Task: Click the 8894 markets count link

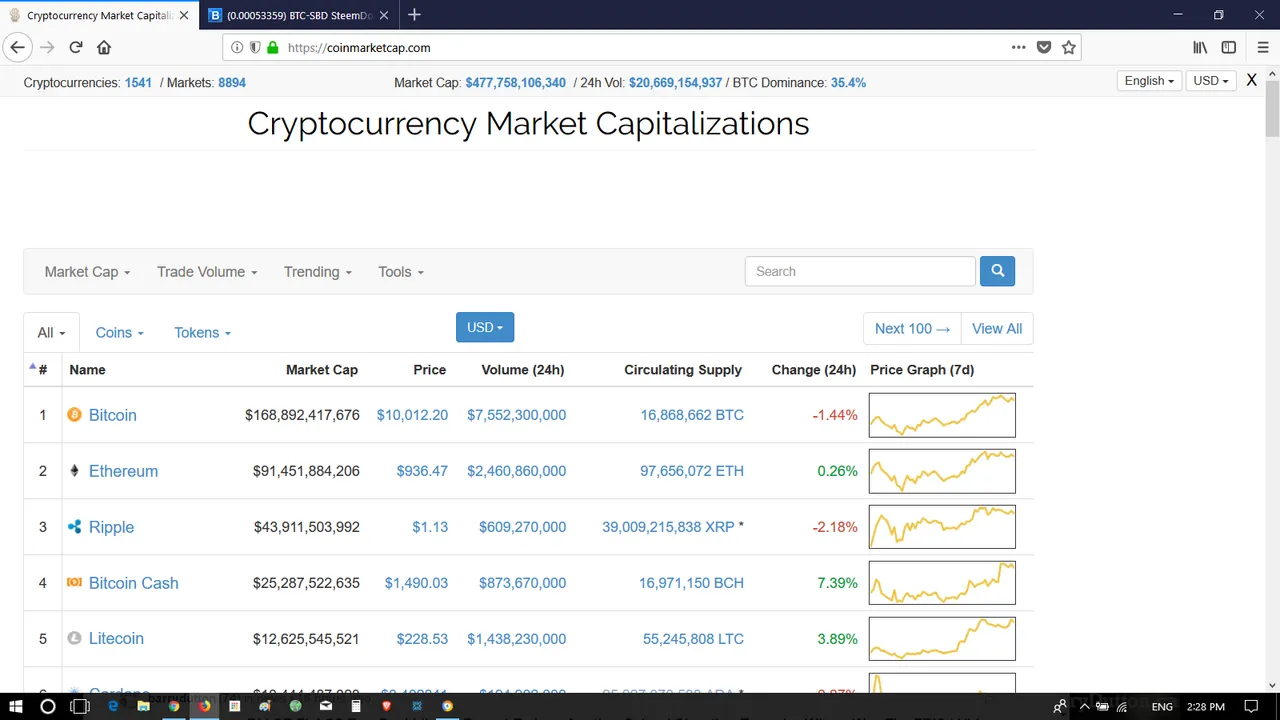Action: [232, 83]
